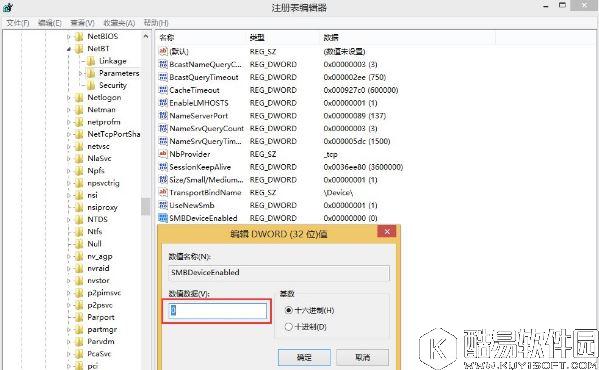Click DWORD icon next to NameSrvQueryCount
This screenshot has height=370, width=599.
pyautogui.click(x=163, y=128)
